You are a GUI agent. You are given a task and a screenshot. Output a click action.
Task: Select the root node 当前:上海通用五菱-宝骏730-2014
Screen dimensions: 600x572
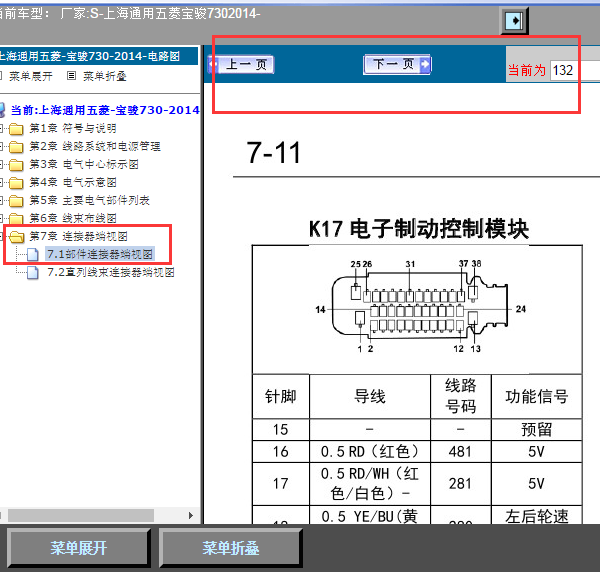pos(105,110)
